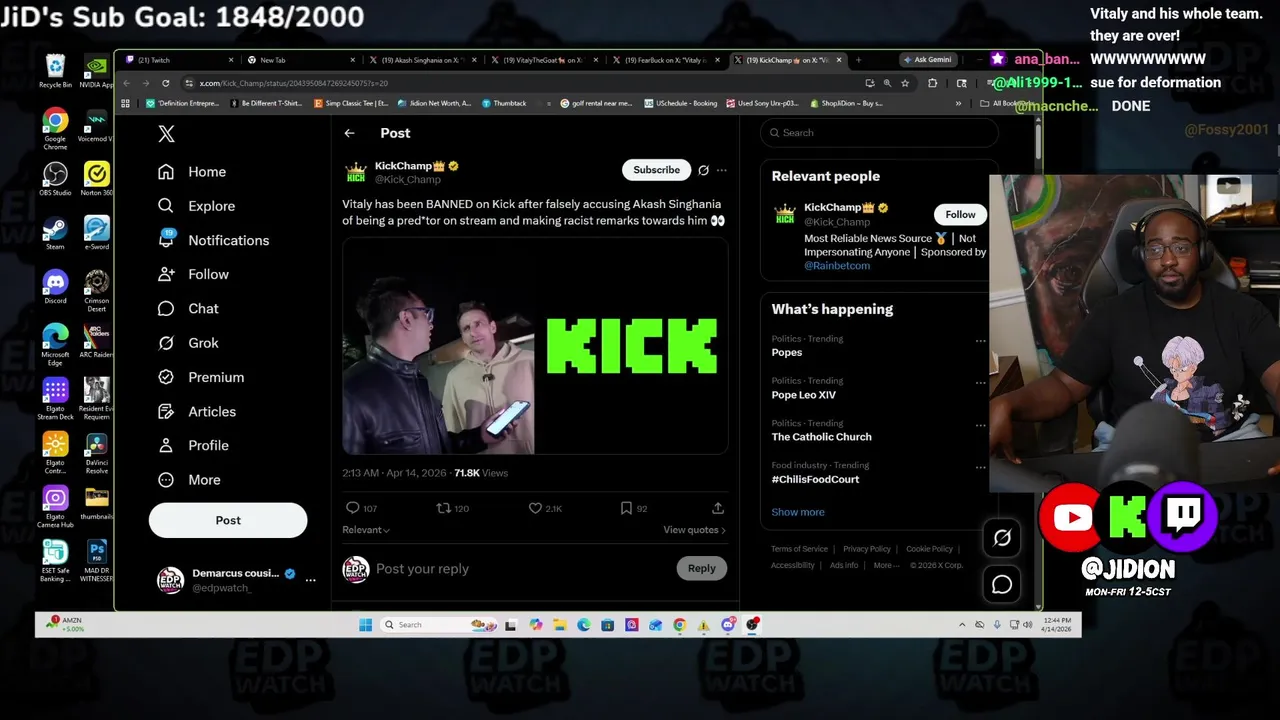Open the floating chat messages button
Viewport: 1280px width, 720px height.
pos(1002,585)
